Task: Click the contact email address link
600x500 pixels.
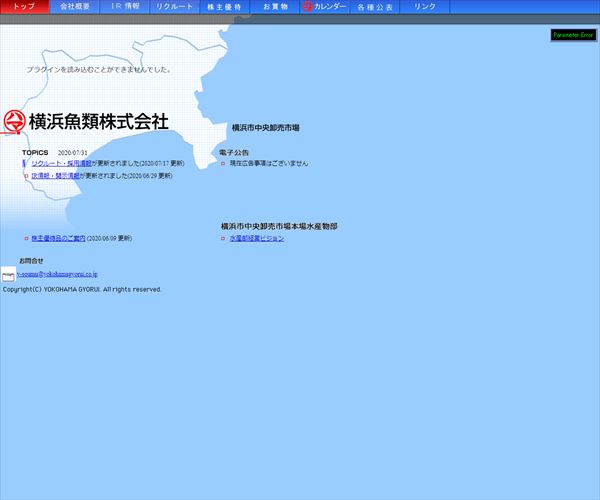Action: [57, 274]
